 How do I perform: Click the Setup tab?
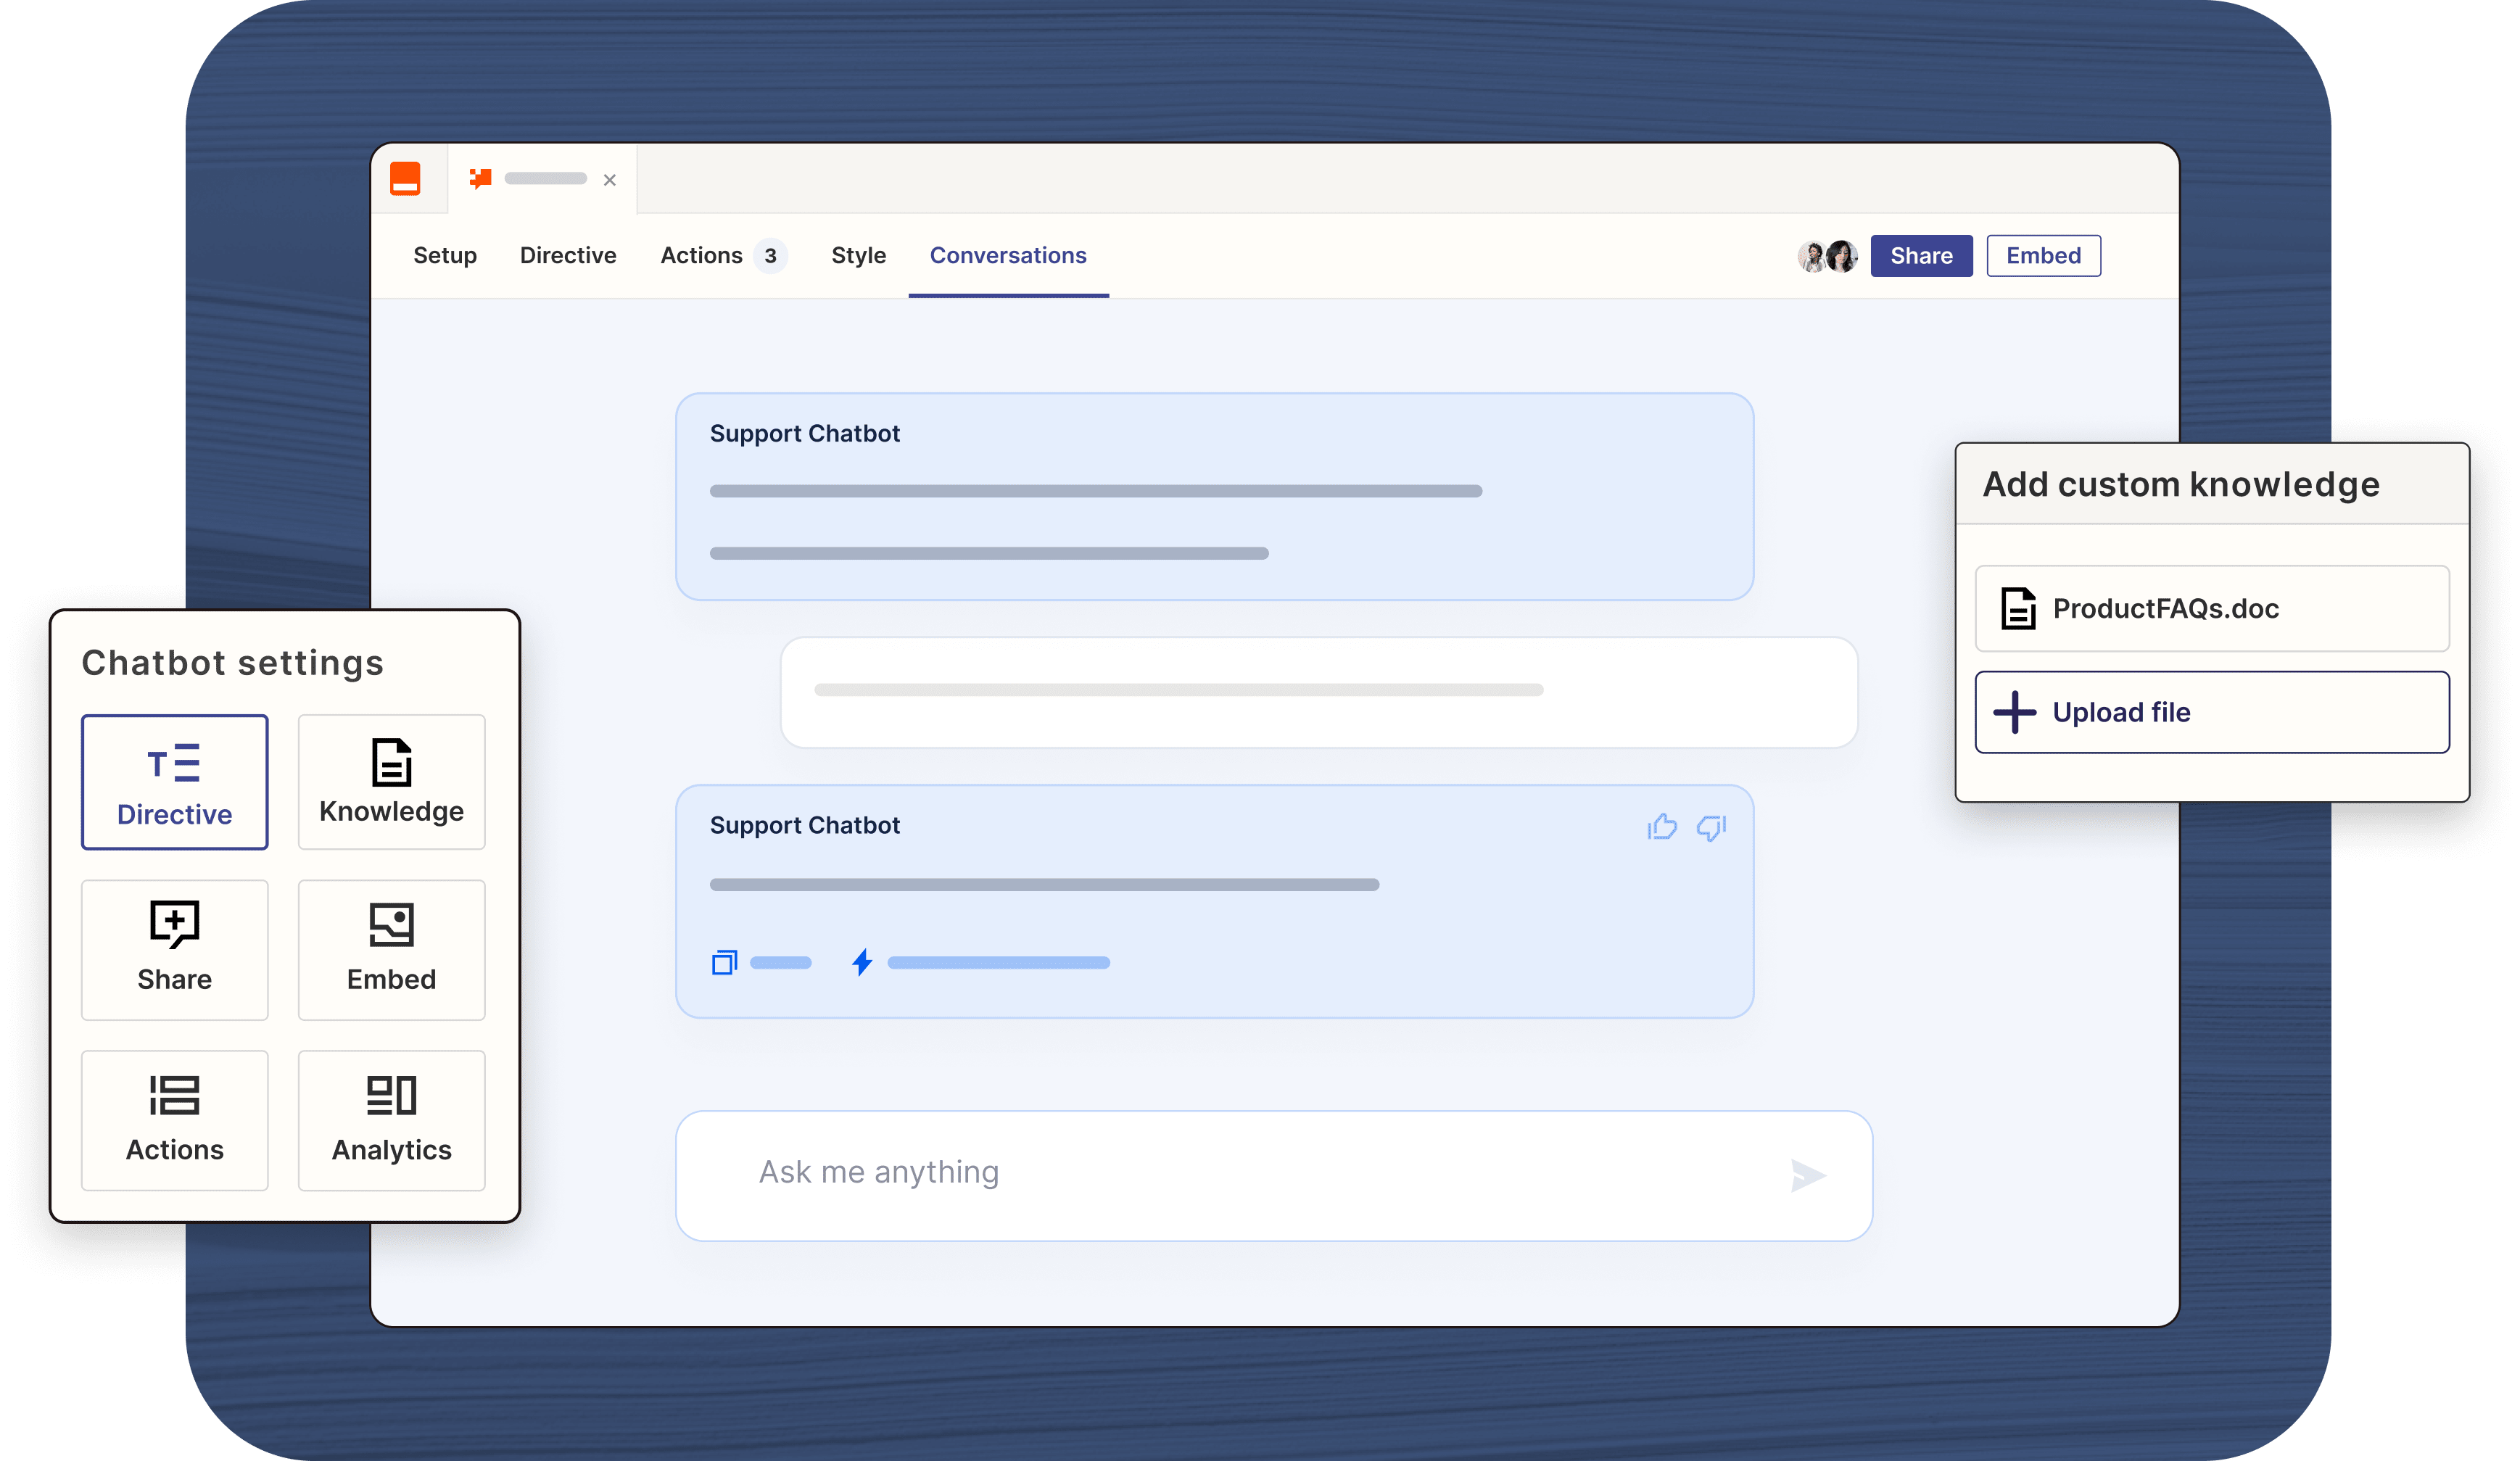click(444, 256)
